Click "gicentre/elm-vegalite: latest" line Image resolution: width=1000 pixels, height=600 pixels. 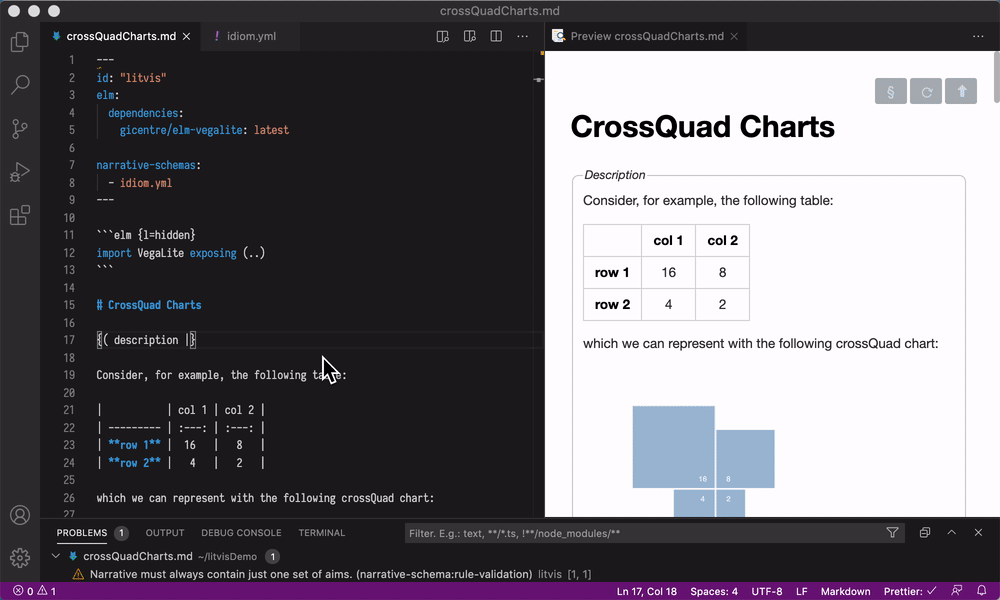pos(204,129)
